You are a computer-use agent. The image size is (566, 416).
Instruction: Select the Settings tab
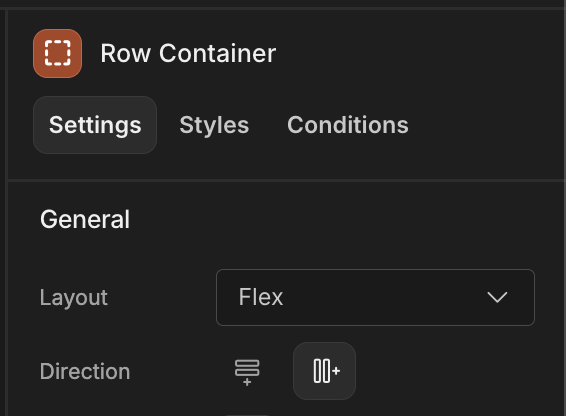tap(95, 125)
